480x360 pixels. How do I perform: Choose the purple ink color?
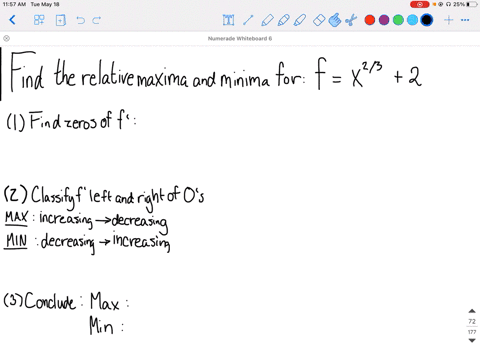384,20
